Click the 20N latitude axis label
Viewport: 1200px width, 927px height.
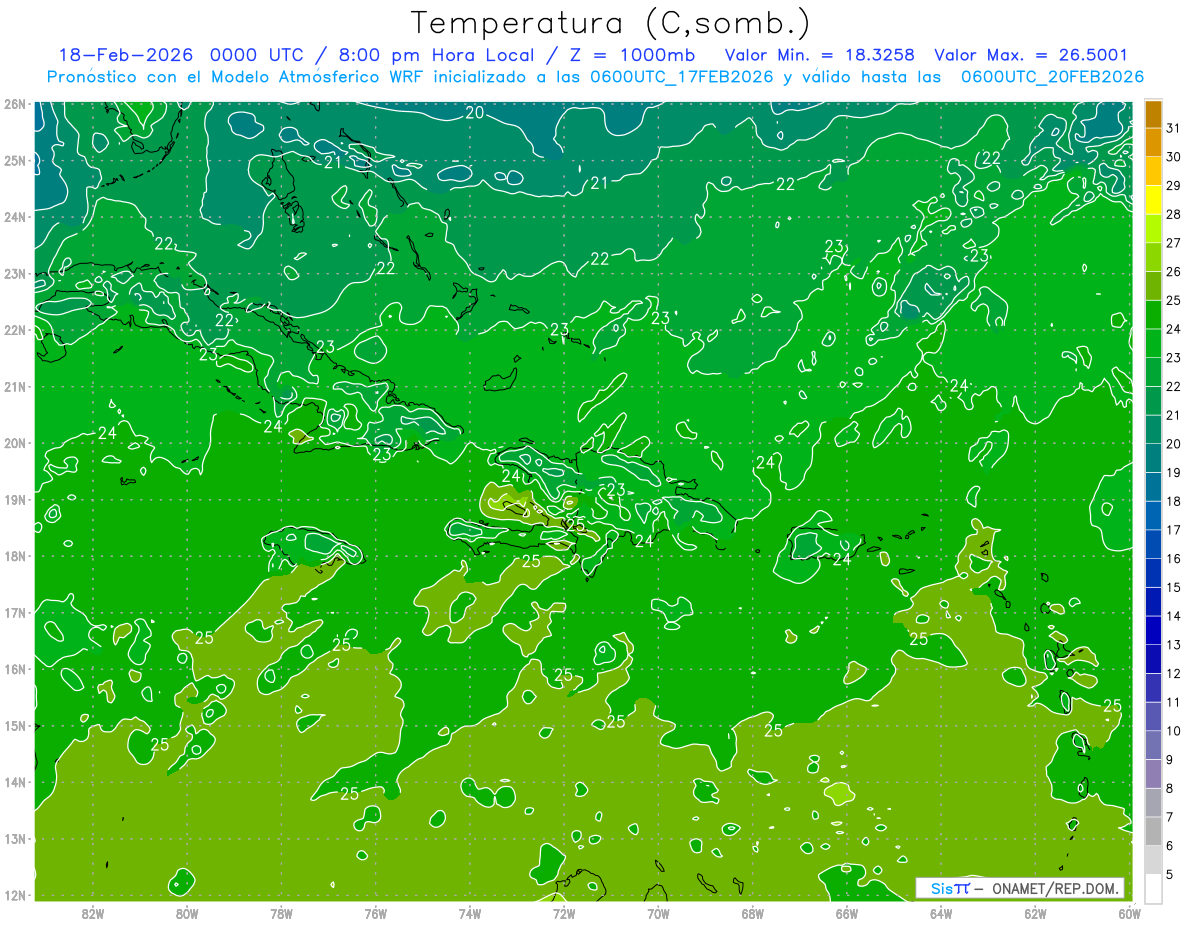pyautogui.click(x=14, y=443)
